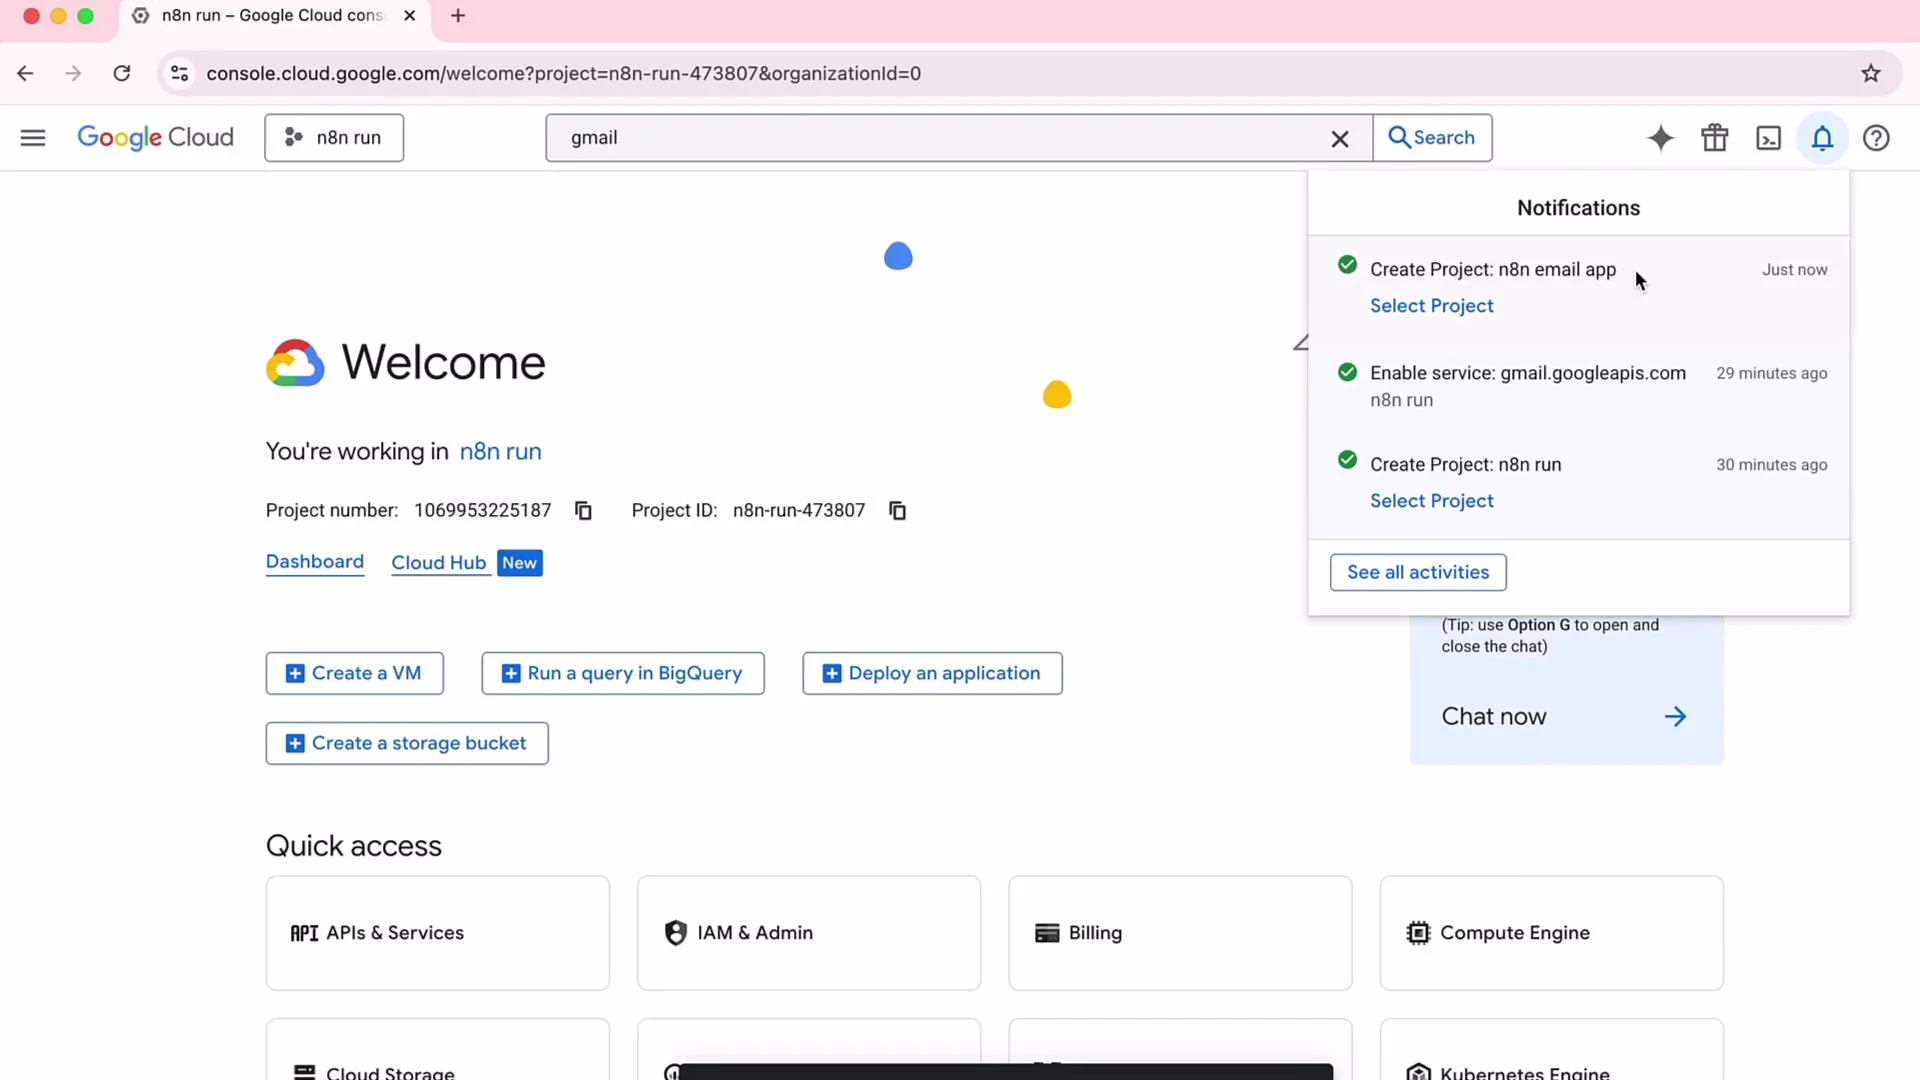Viewport: 1920px width, 1080px height.
Task: Activate Cloud Shell terminal icon
Action: click(1768, 138)
